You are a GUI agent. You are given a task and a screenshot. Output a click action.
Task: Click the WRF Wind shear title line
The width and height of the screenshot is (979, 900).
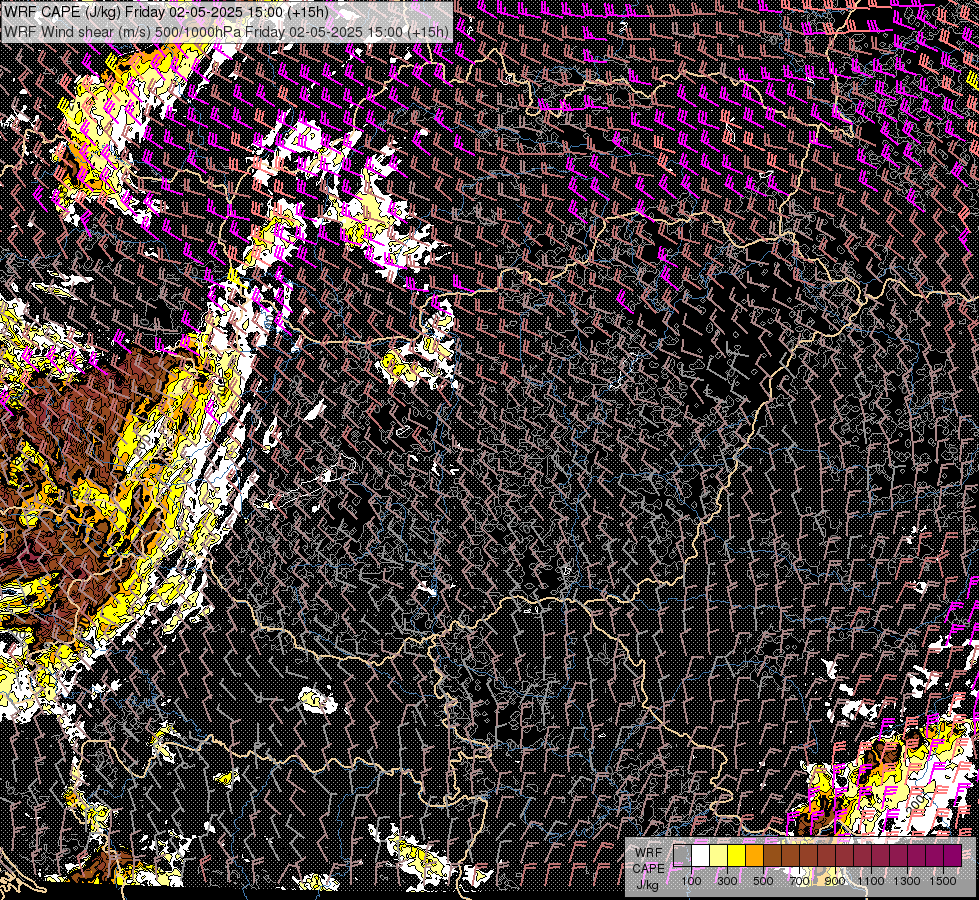tap(226, 31)
